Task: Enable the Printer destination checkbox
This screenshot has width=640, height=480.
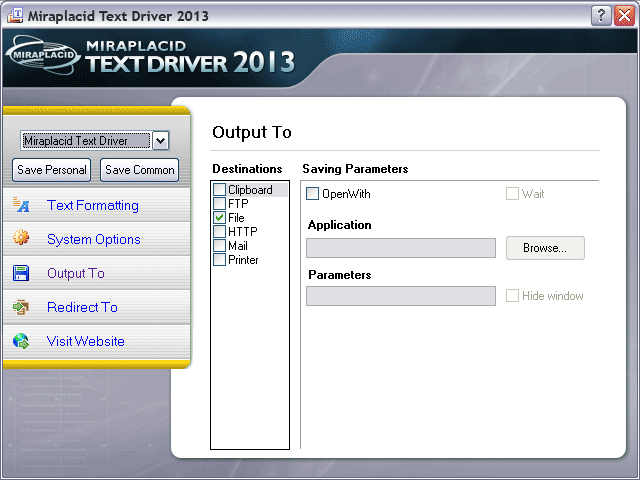Action: [220, 260]
